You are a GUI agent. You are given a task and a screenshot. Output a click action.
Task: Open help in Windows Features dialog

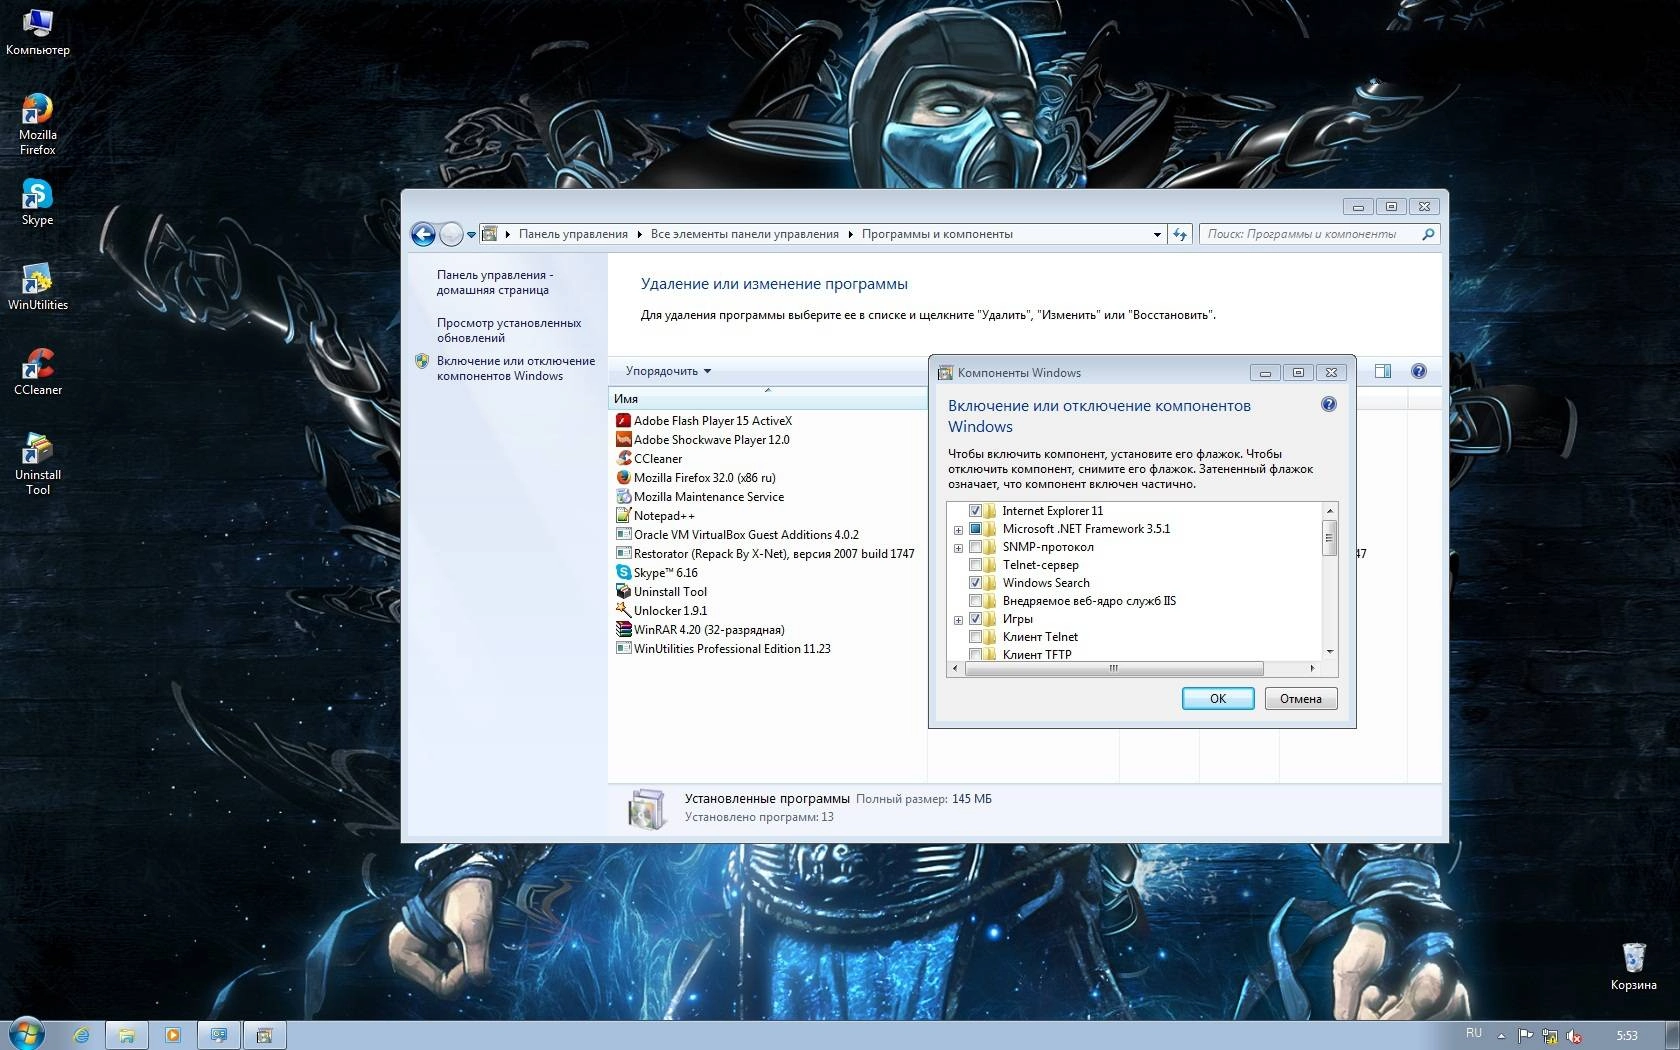pos(1328,404)
